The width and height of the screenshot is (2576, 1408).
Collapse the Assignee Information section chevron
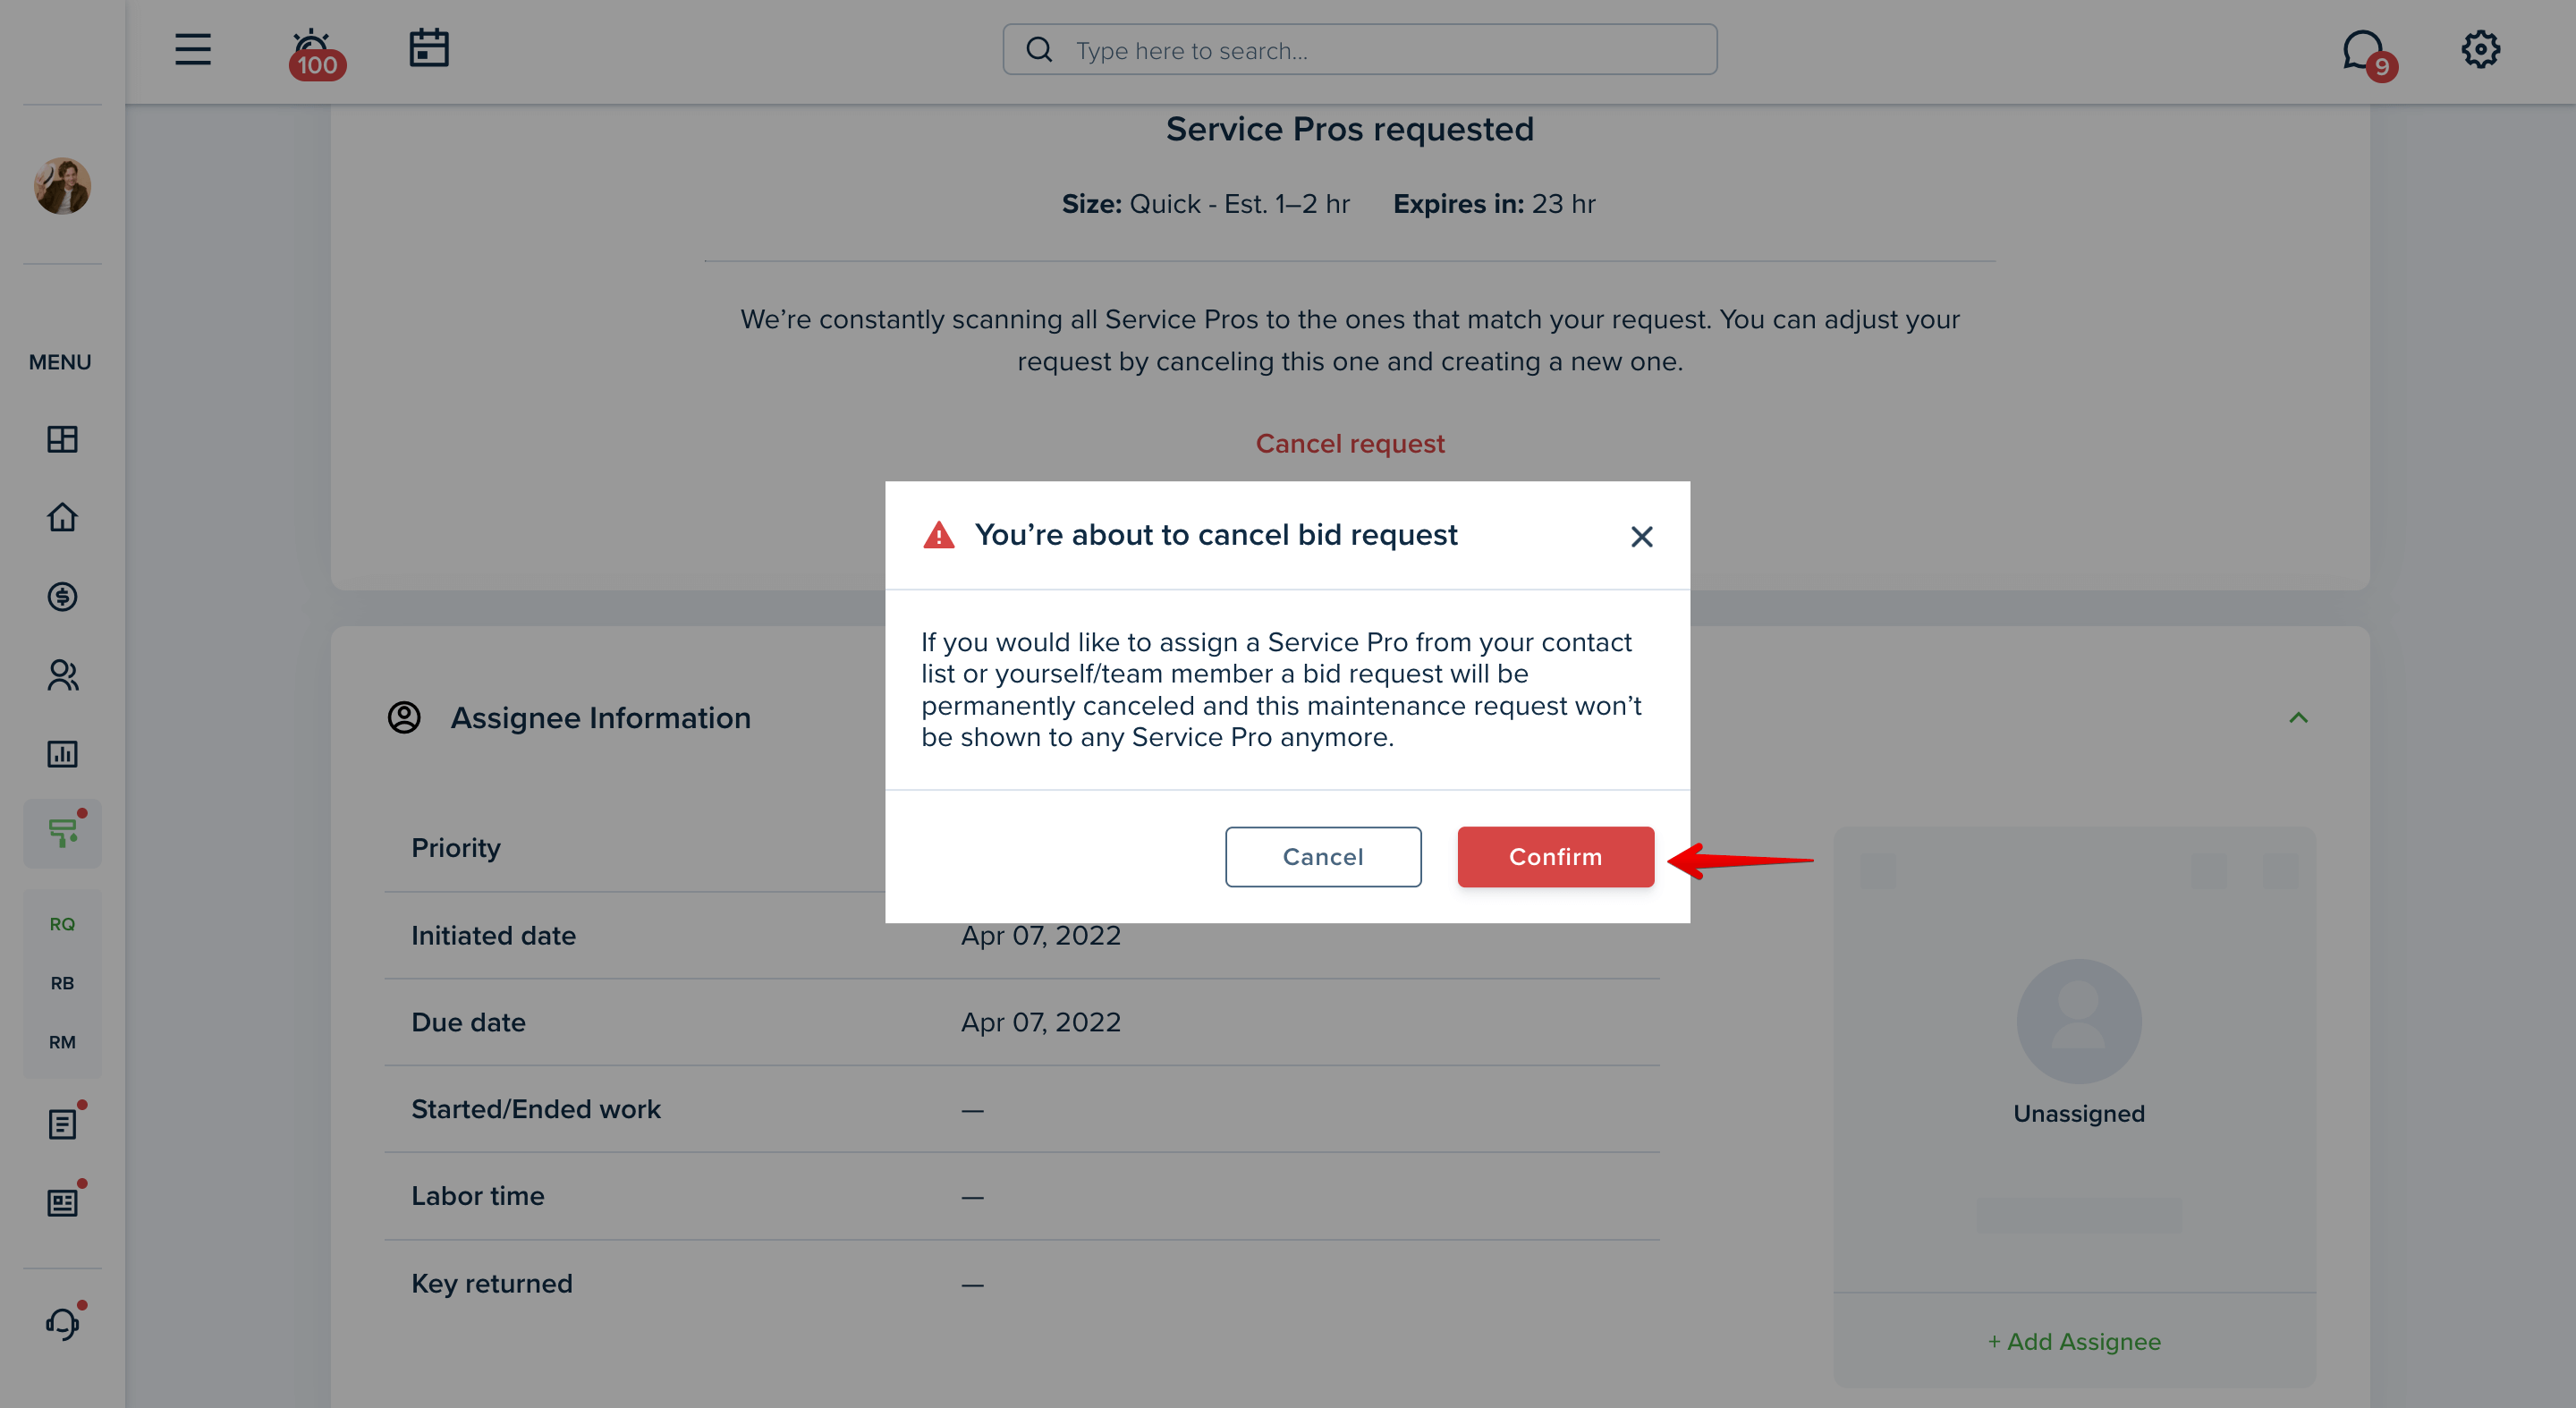2298,718
